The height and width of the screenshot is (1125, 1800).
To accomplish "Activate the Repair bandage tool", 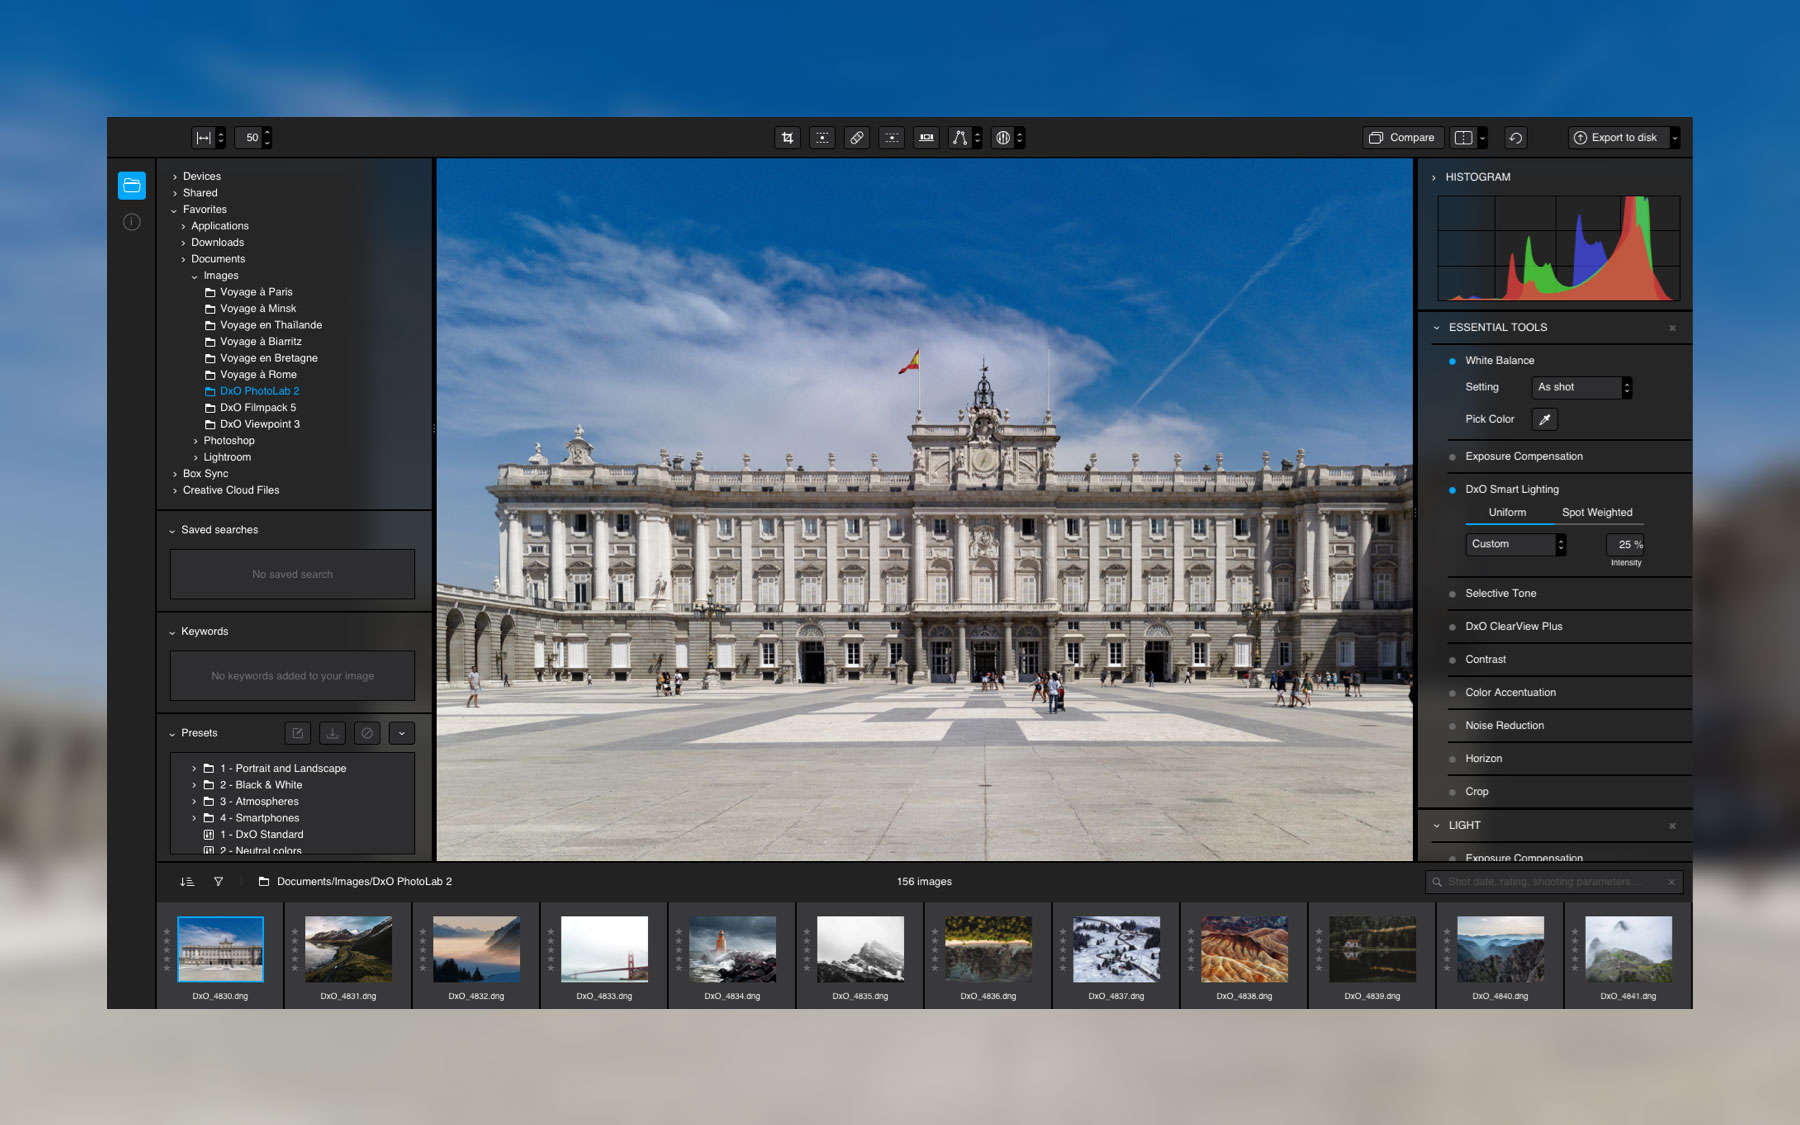I will pyautogui.click(x=857, y=138).
